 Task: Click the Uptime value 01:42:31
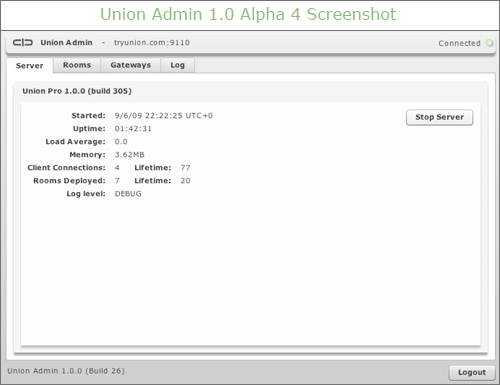click(x=133, y=129)
